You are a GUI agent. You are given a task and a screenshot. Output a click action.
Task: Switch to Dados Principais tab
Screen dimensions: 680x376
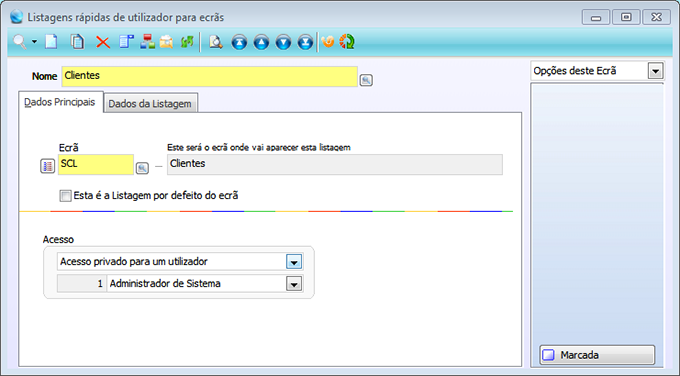click(x=60, y=102)
